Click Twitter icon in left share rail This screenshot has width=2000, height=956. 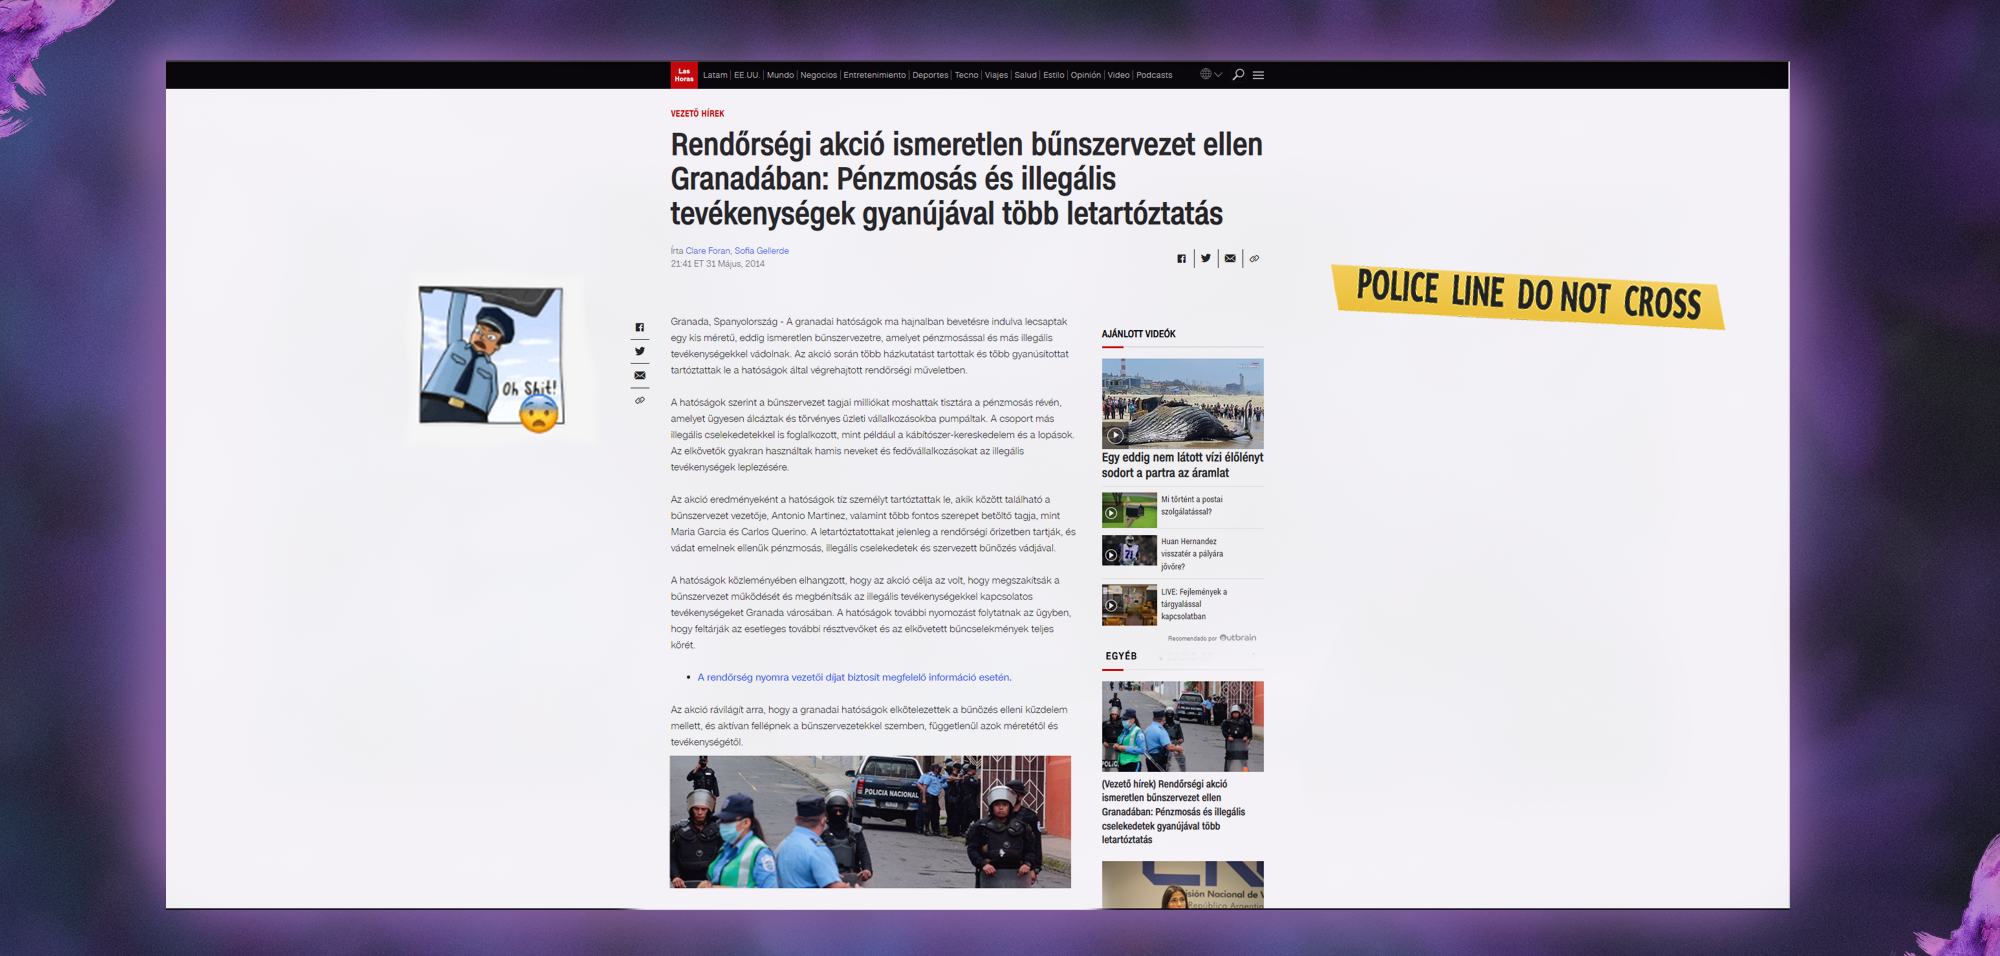pos(640,352)
